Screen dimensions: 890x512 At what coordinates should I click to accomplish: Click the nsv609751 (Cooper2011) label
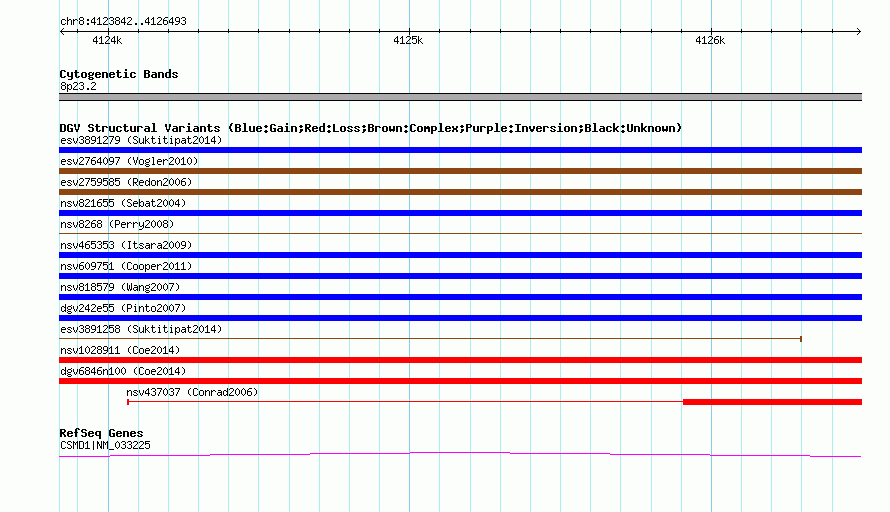point(126,266)
